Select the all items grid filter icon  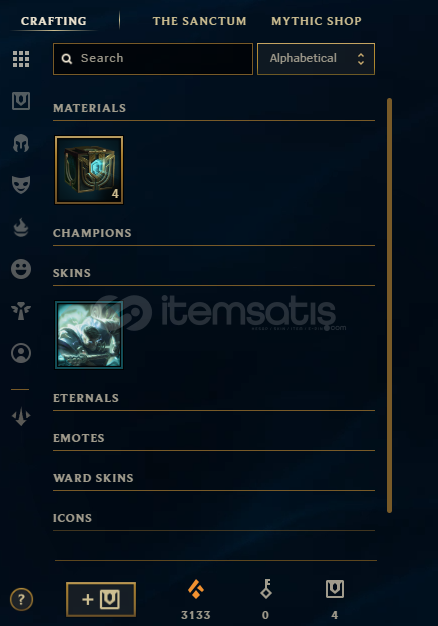pos(21,59)
